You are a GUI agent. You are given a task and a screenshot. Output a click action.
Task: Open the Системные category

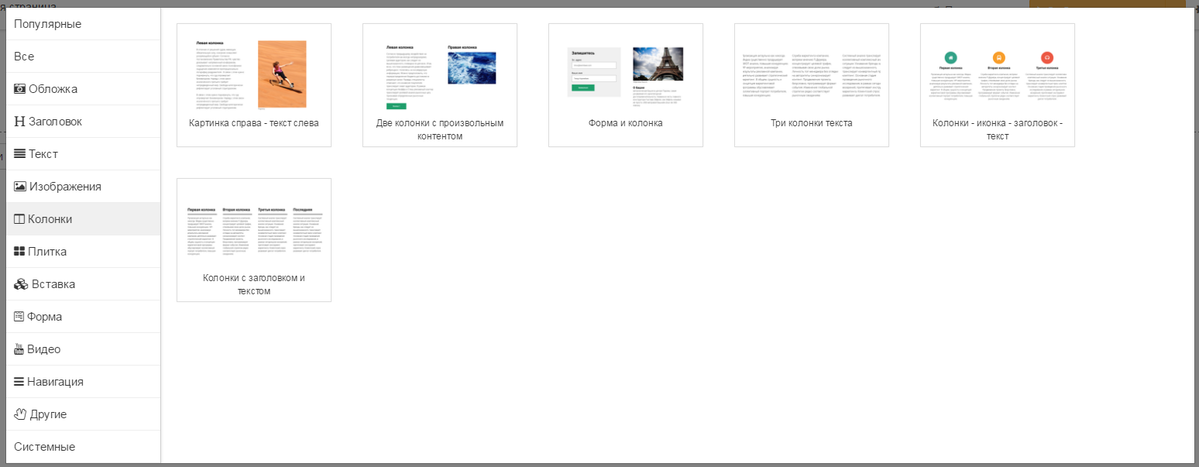[x=45, y=447]
